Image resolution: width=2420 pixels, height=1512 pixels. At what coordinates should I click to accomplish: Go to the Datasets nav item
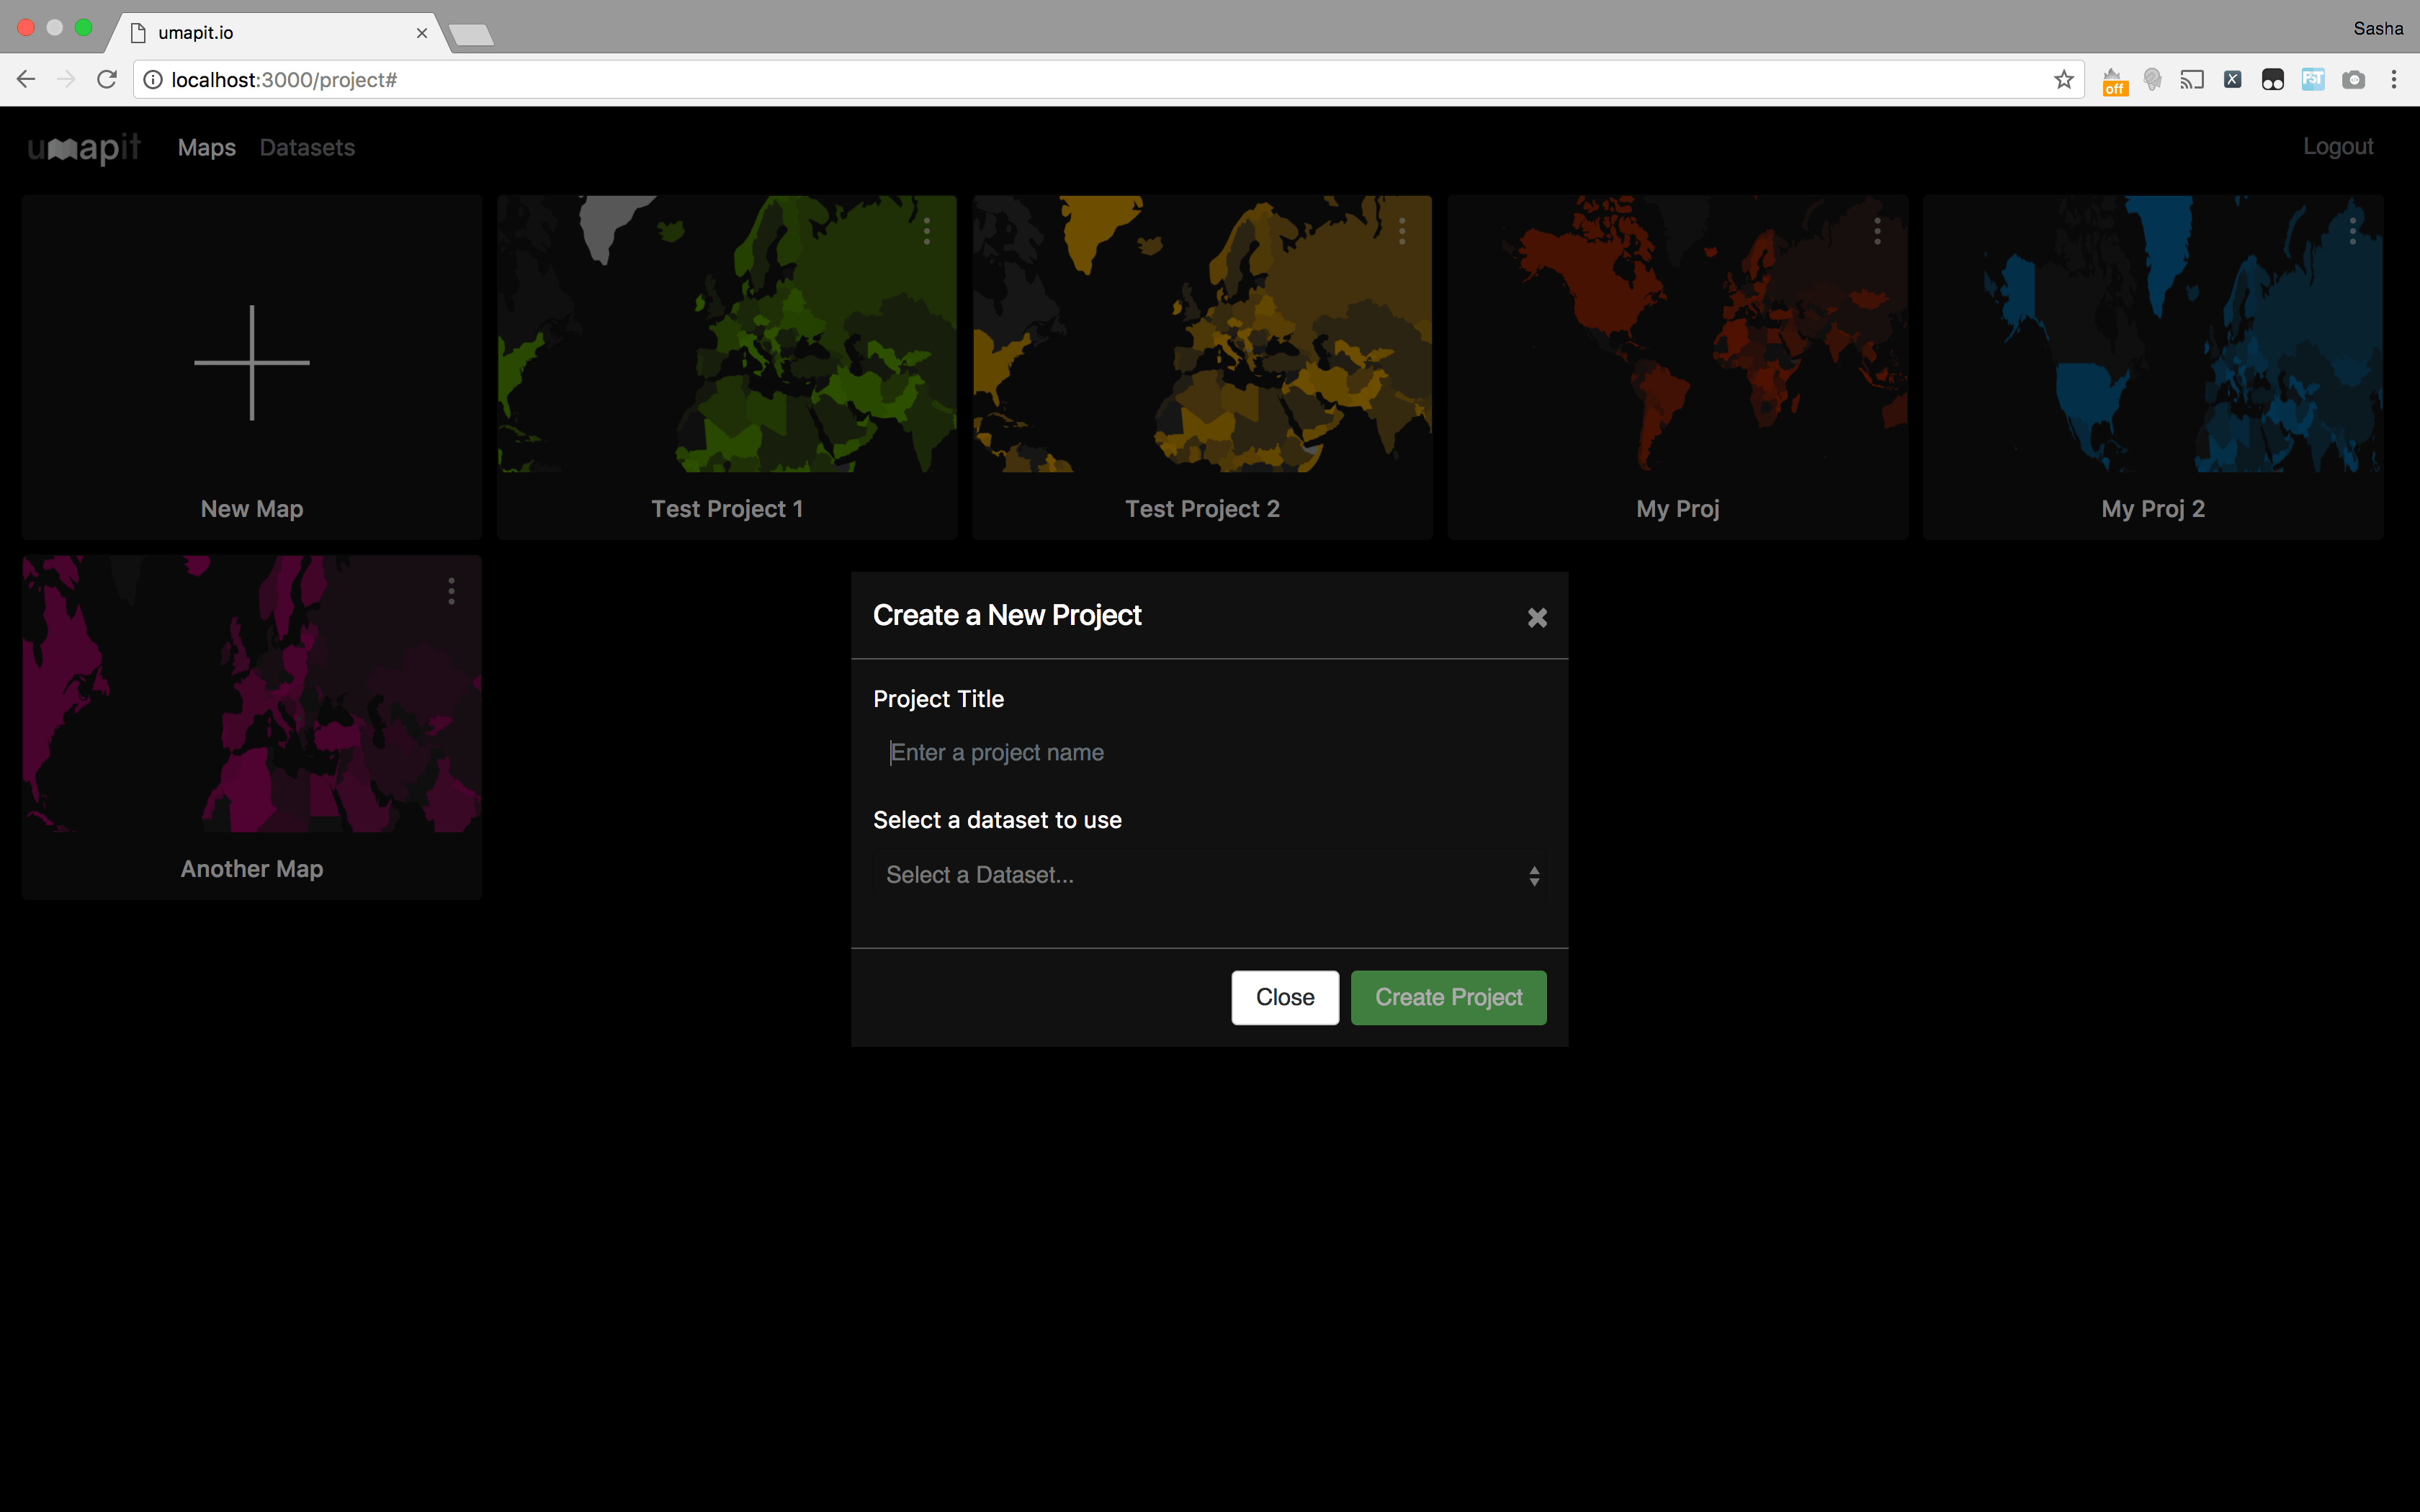point(307,147)
